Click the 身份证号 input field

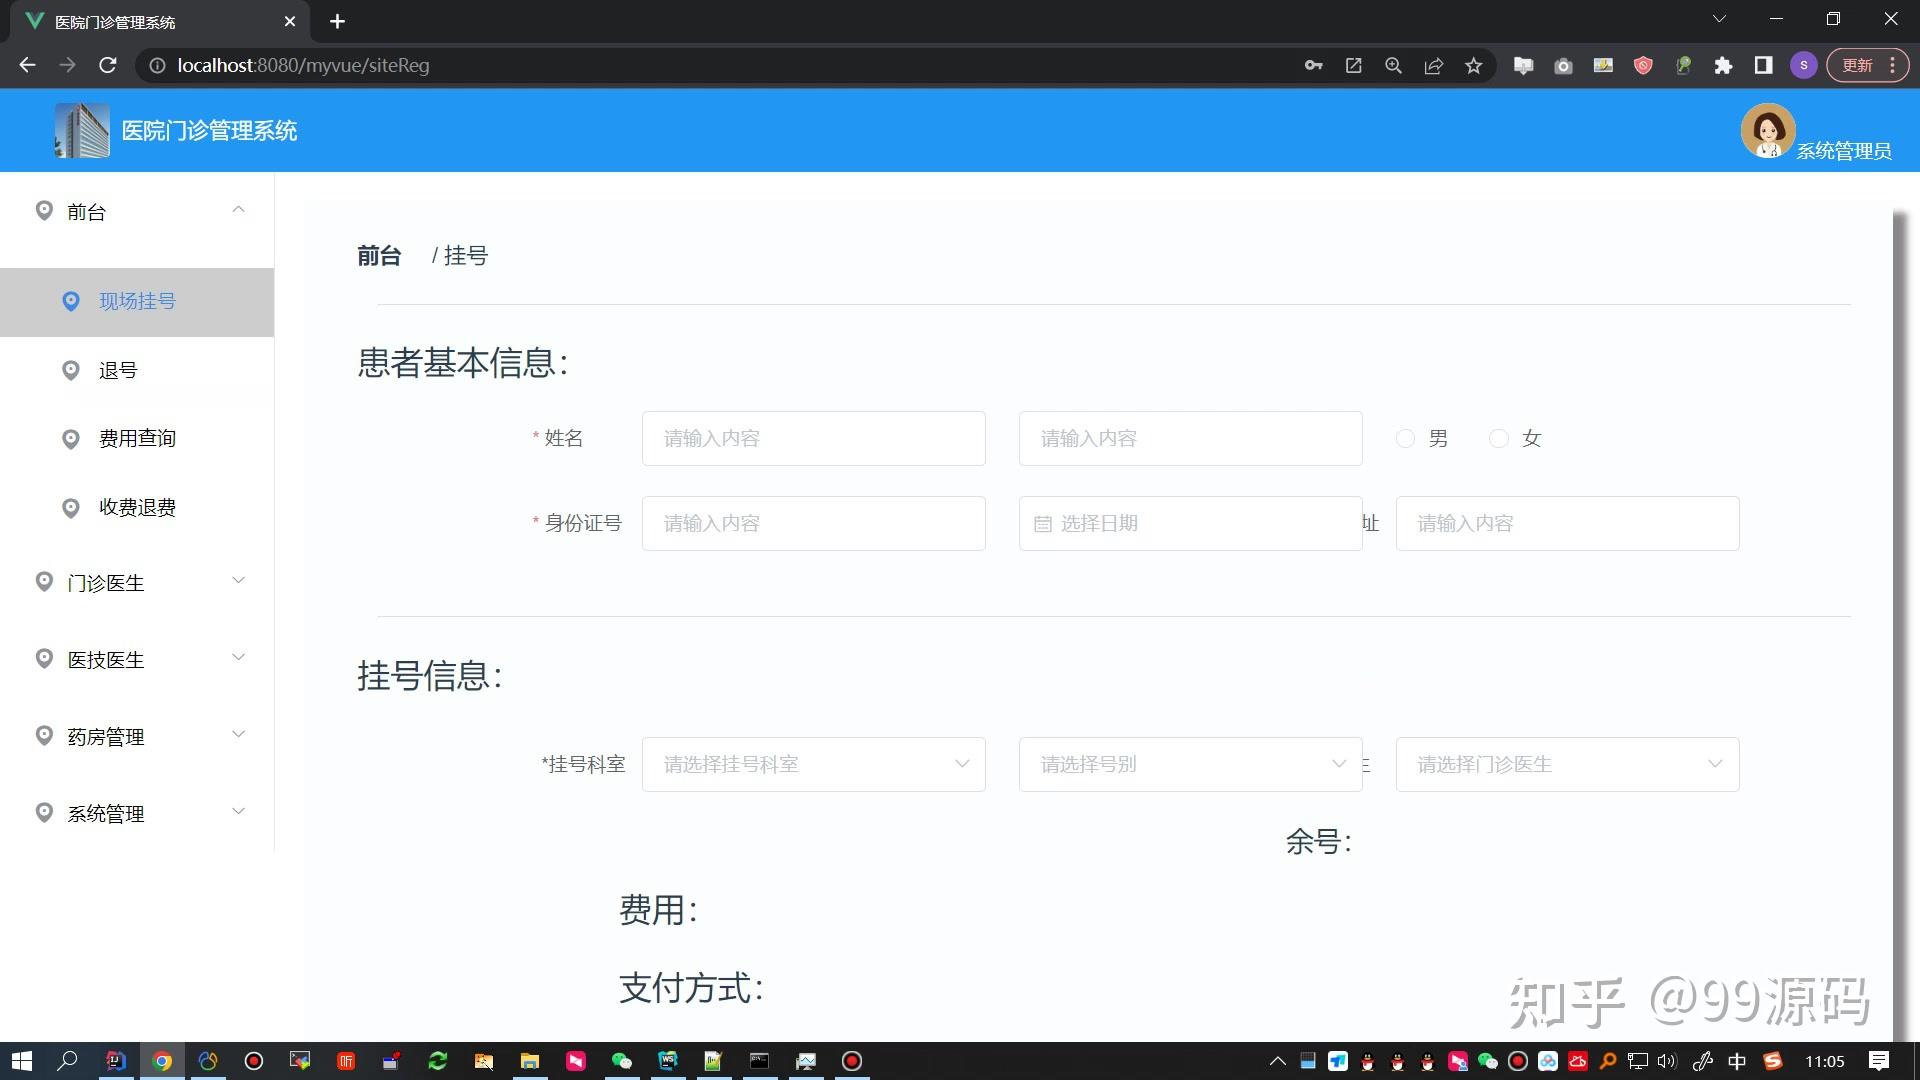(x=813, y=524)
